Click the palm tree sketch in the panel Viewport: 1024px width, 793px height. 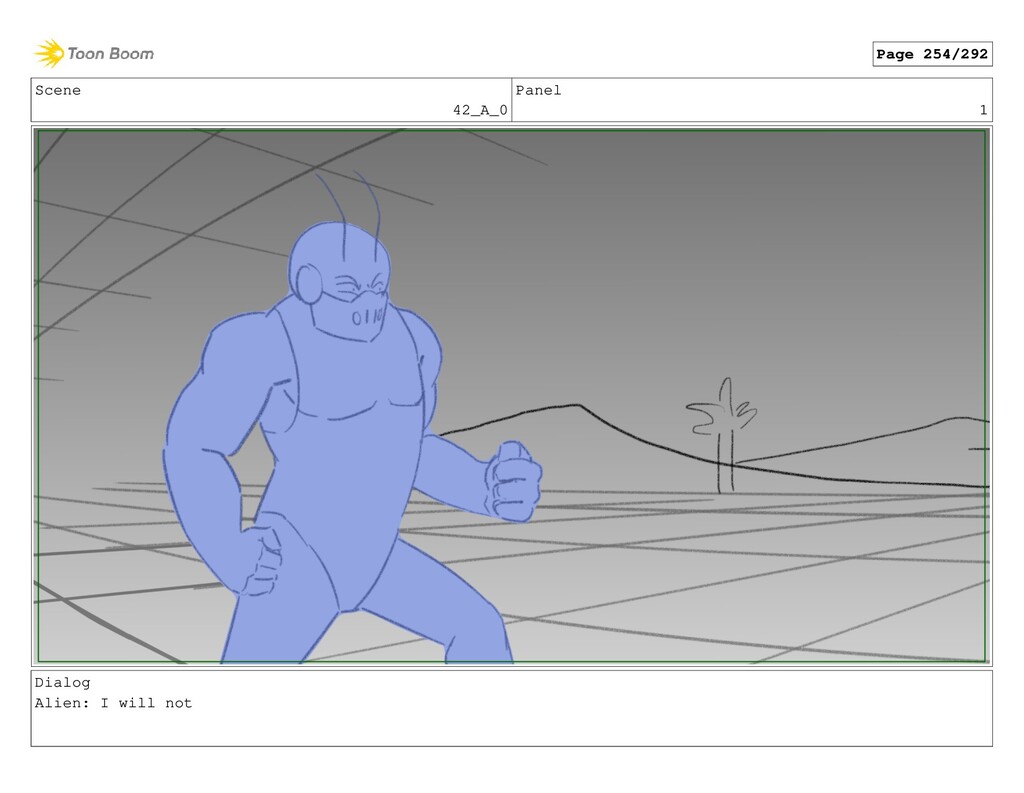coord(722,435)
